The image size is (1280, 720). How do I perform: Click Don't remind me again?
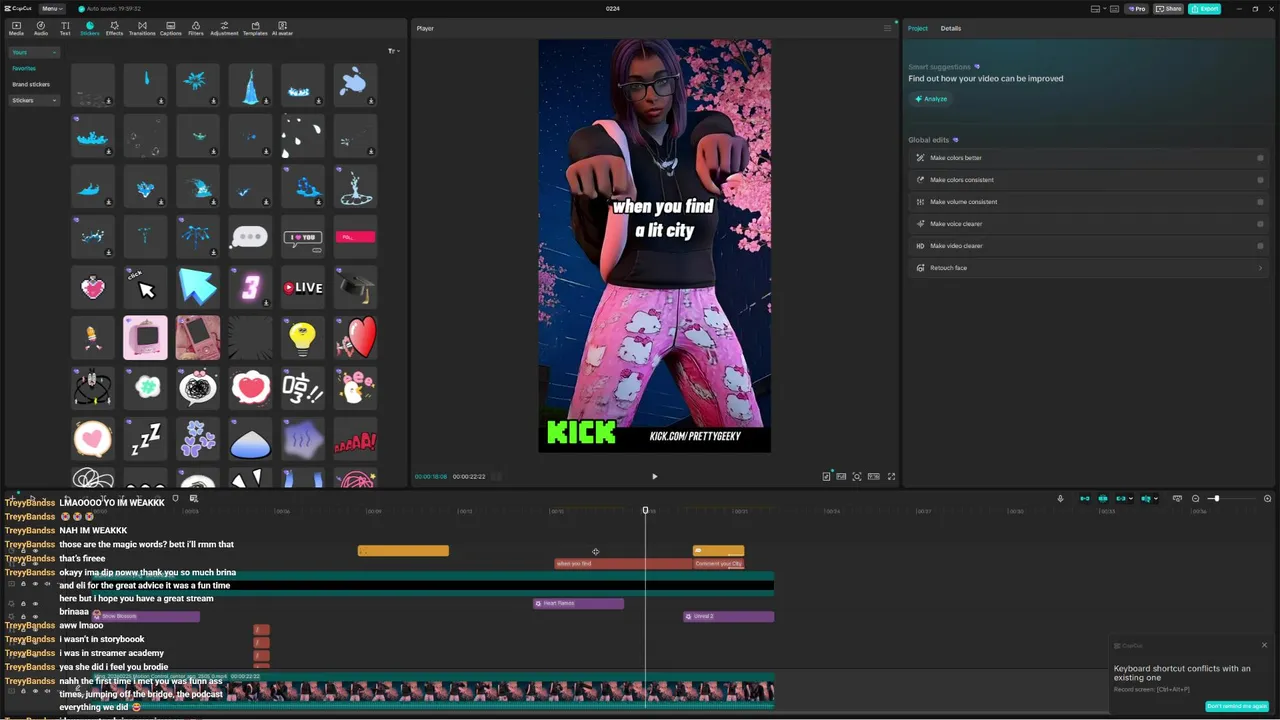coord(1237,706)
